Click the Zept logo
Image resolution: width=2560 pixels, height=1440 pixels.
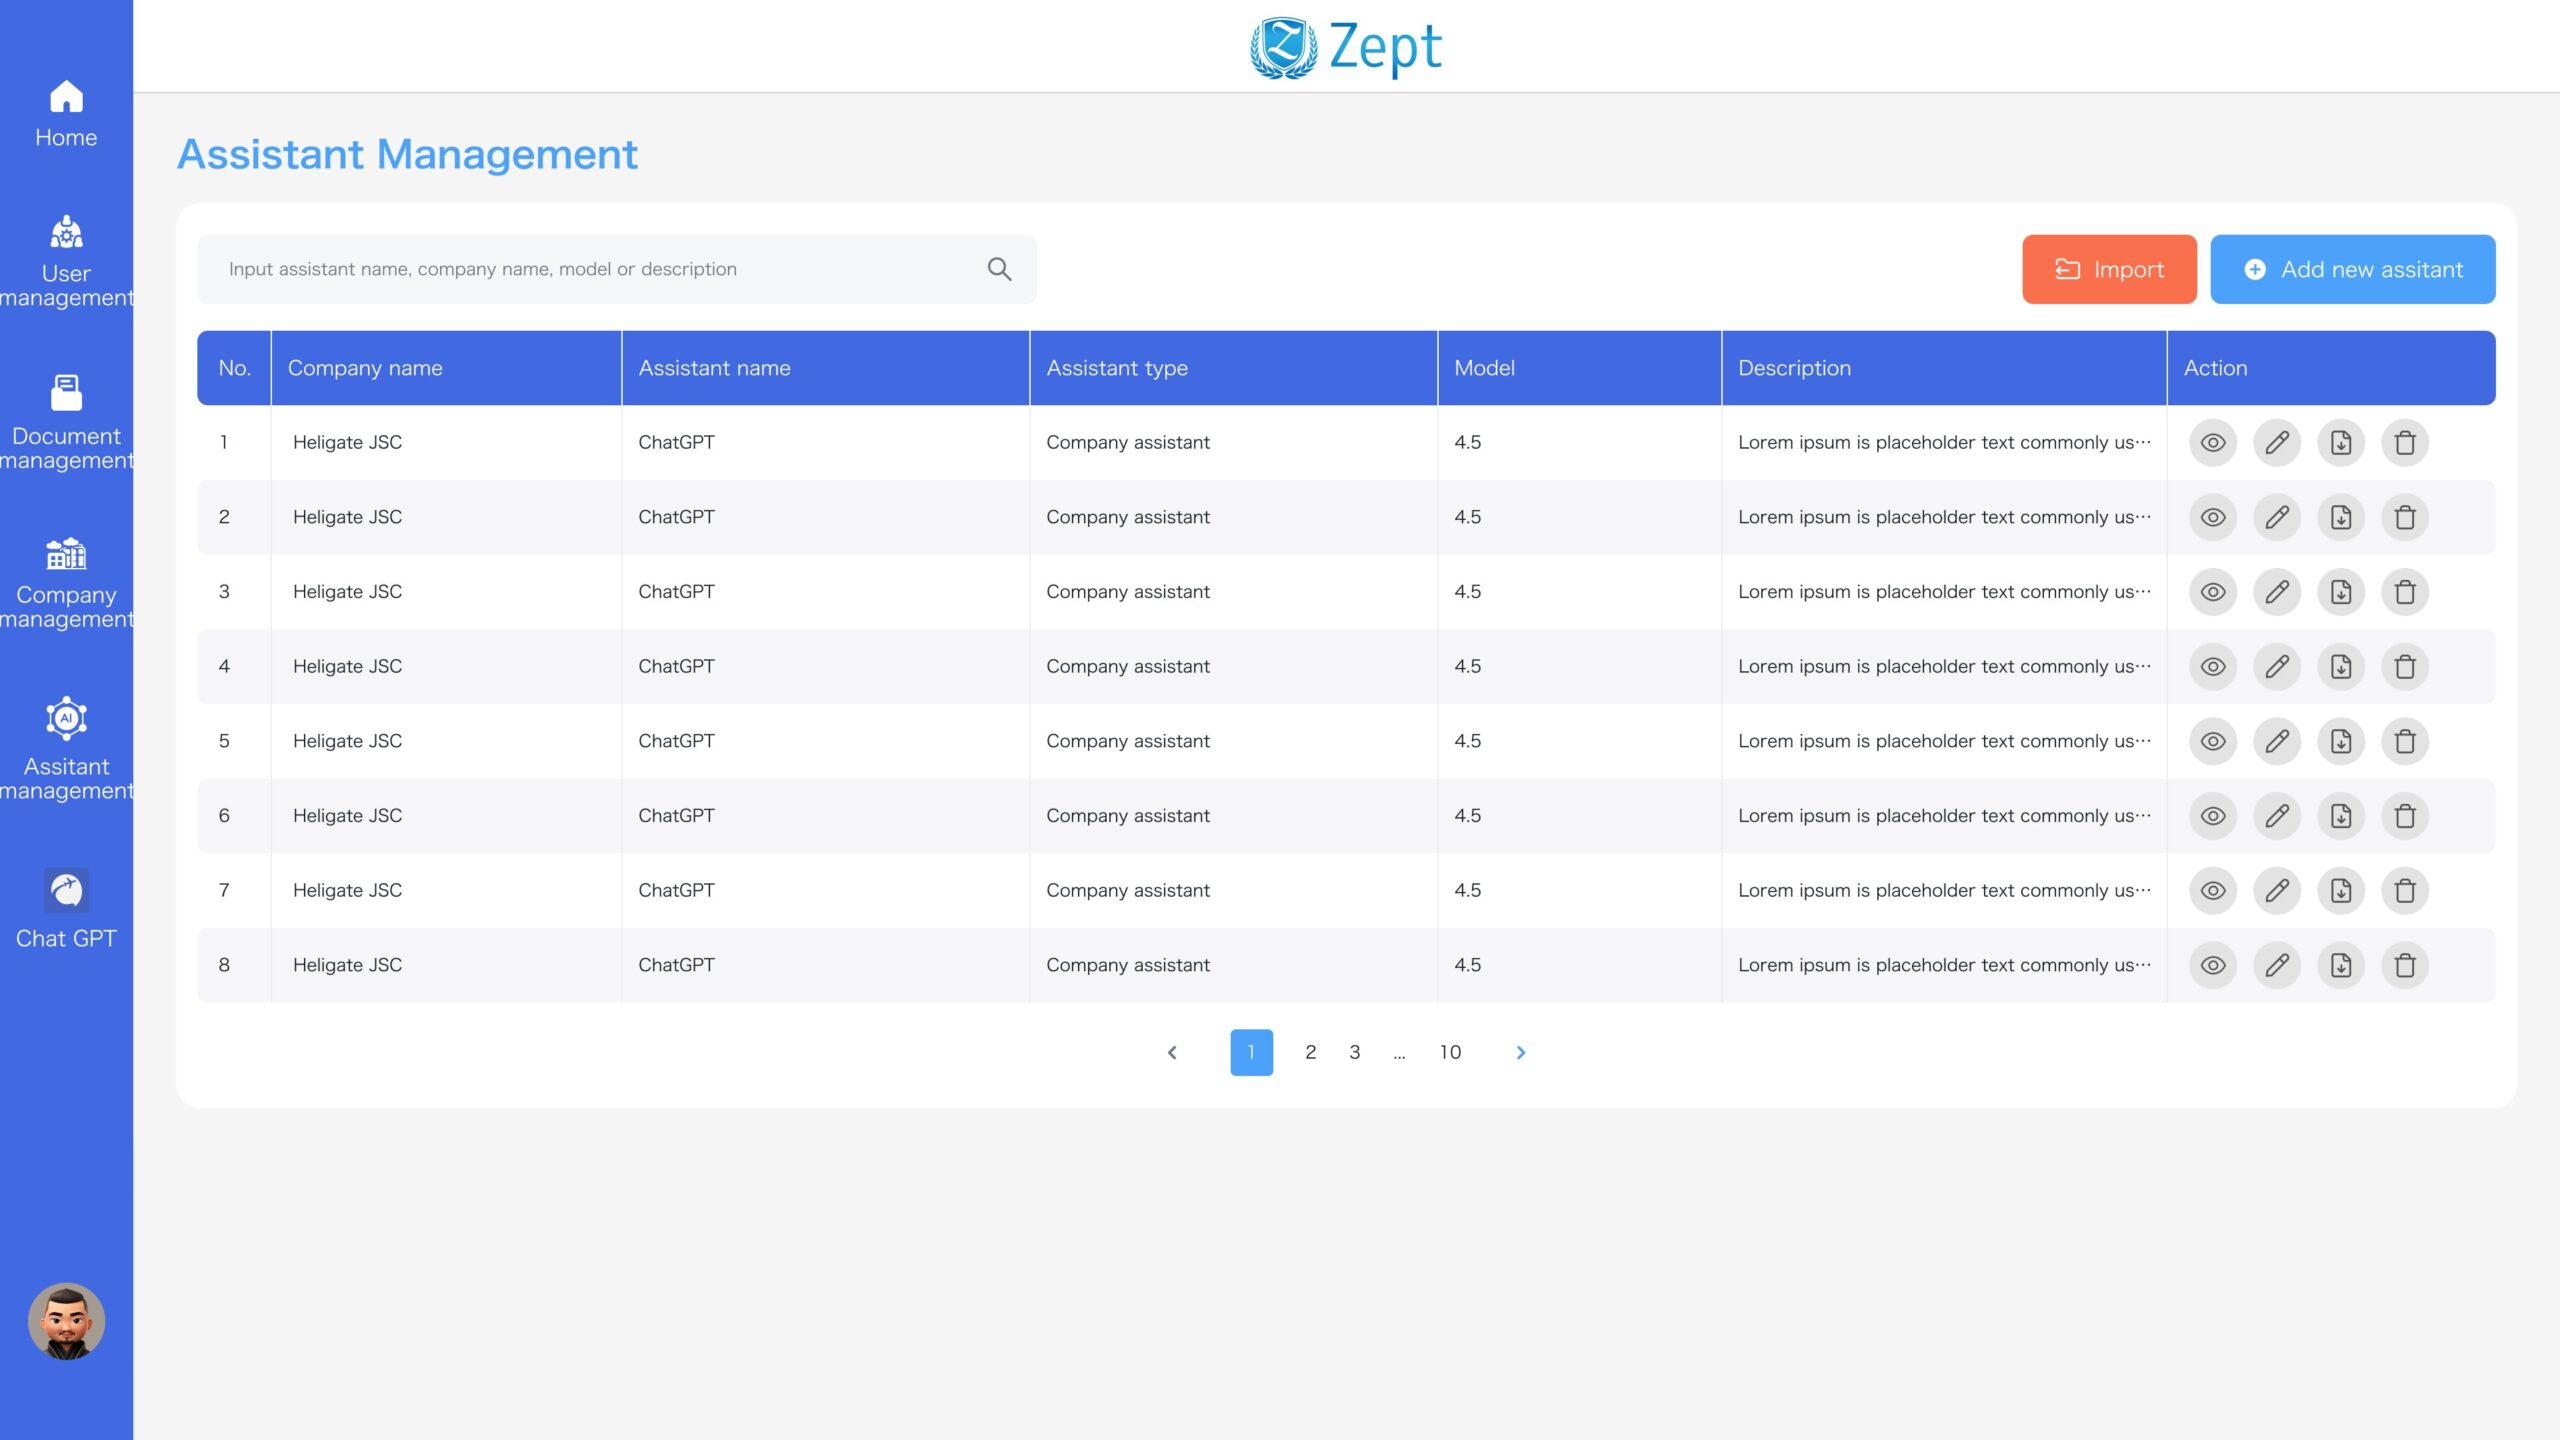1345,47
